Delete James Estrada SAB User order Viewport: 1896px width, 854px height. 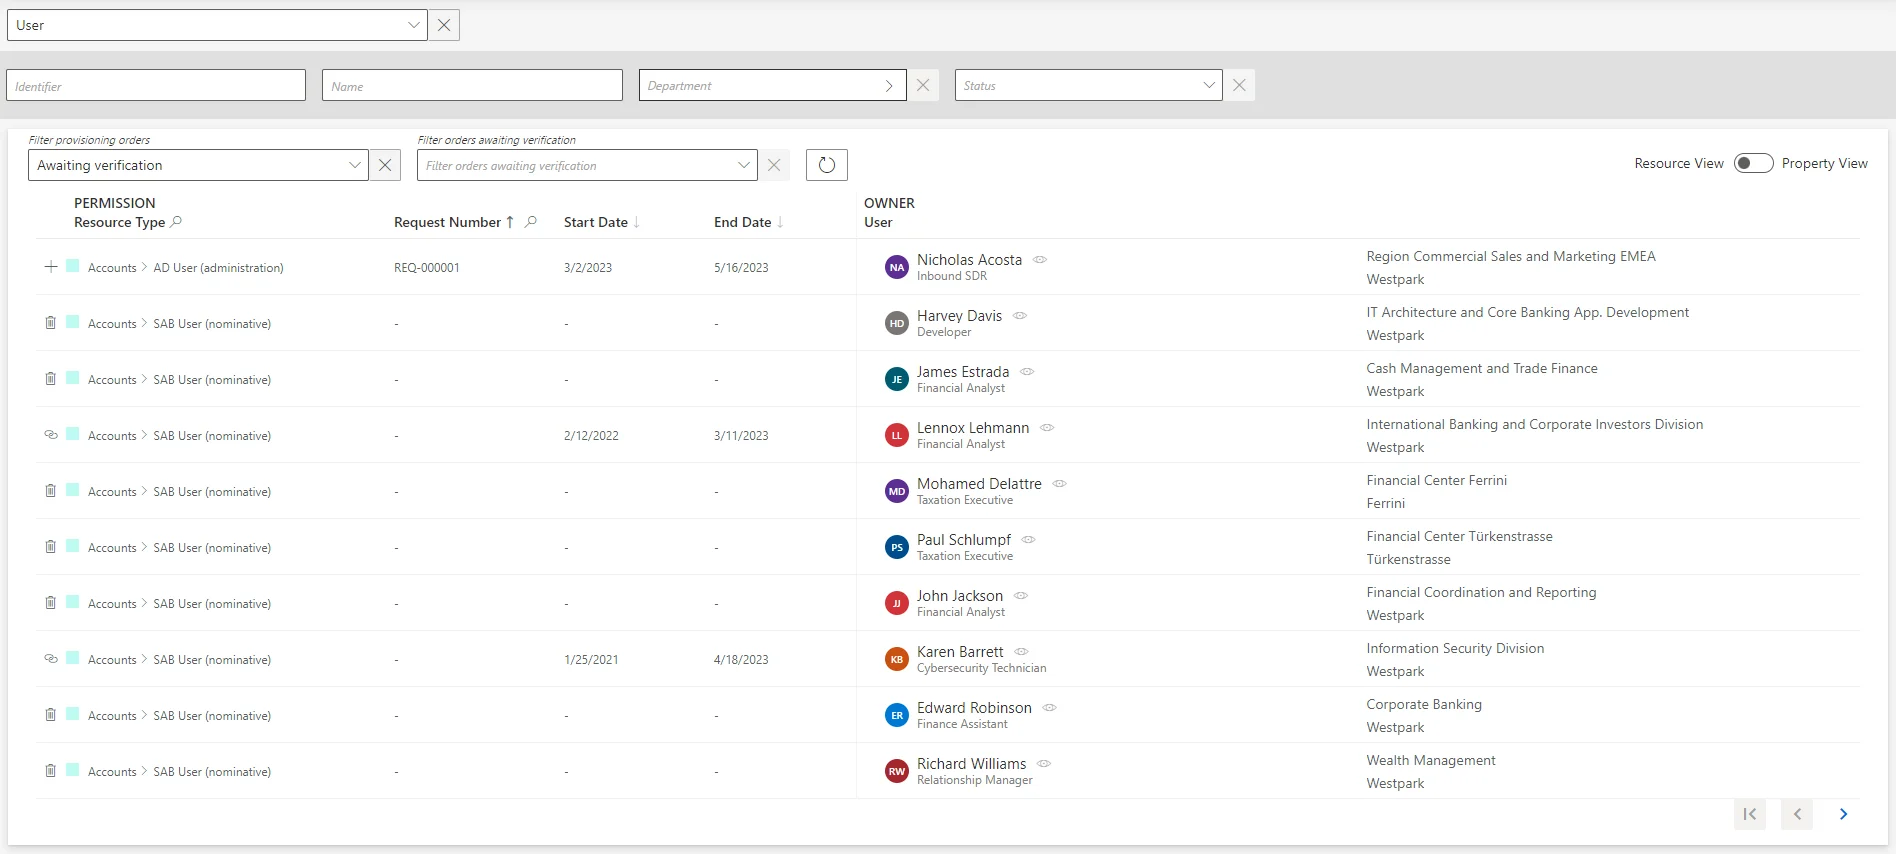coord(51,378)
